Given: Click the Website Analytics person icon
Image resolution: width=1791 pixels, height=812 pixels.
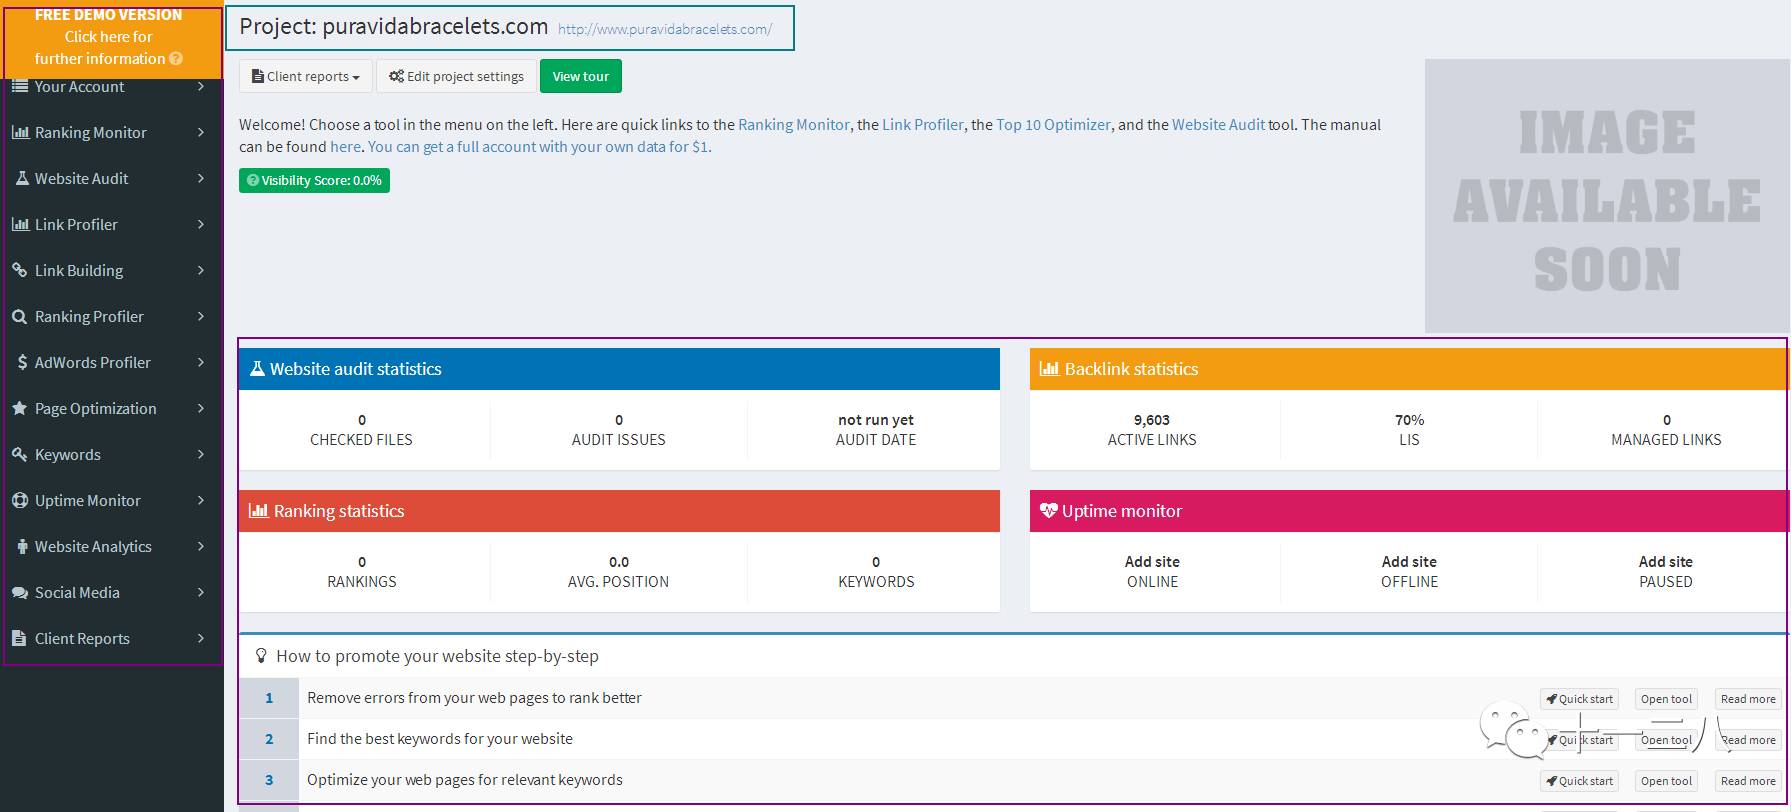Looking at the screenshot, I should point(22,546).
